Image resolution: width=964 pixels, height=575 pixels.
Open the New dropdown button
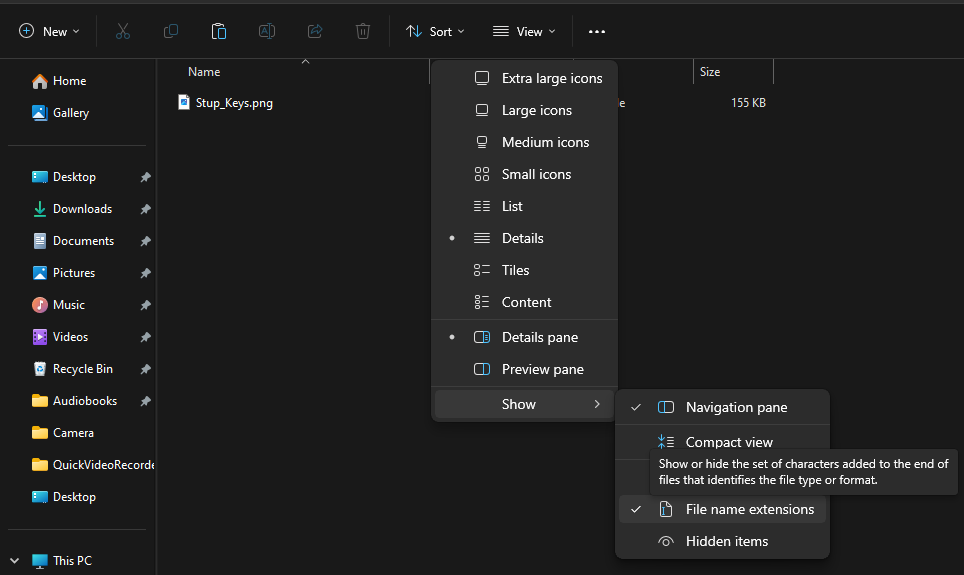point(49,31)
